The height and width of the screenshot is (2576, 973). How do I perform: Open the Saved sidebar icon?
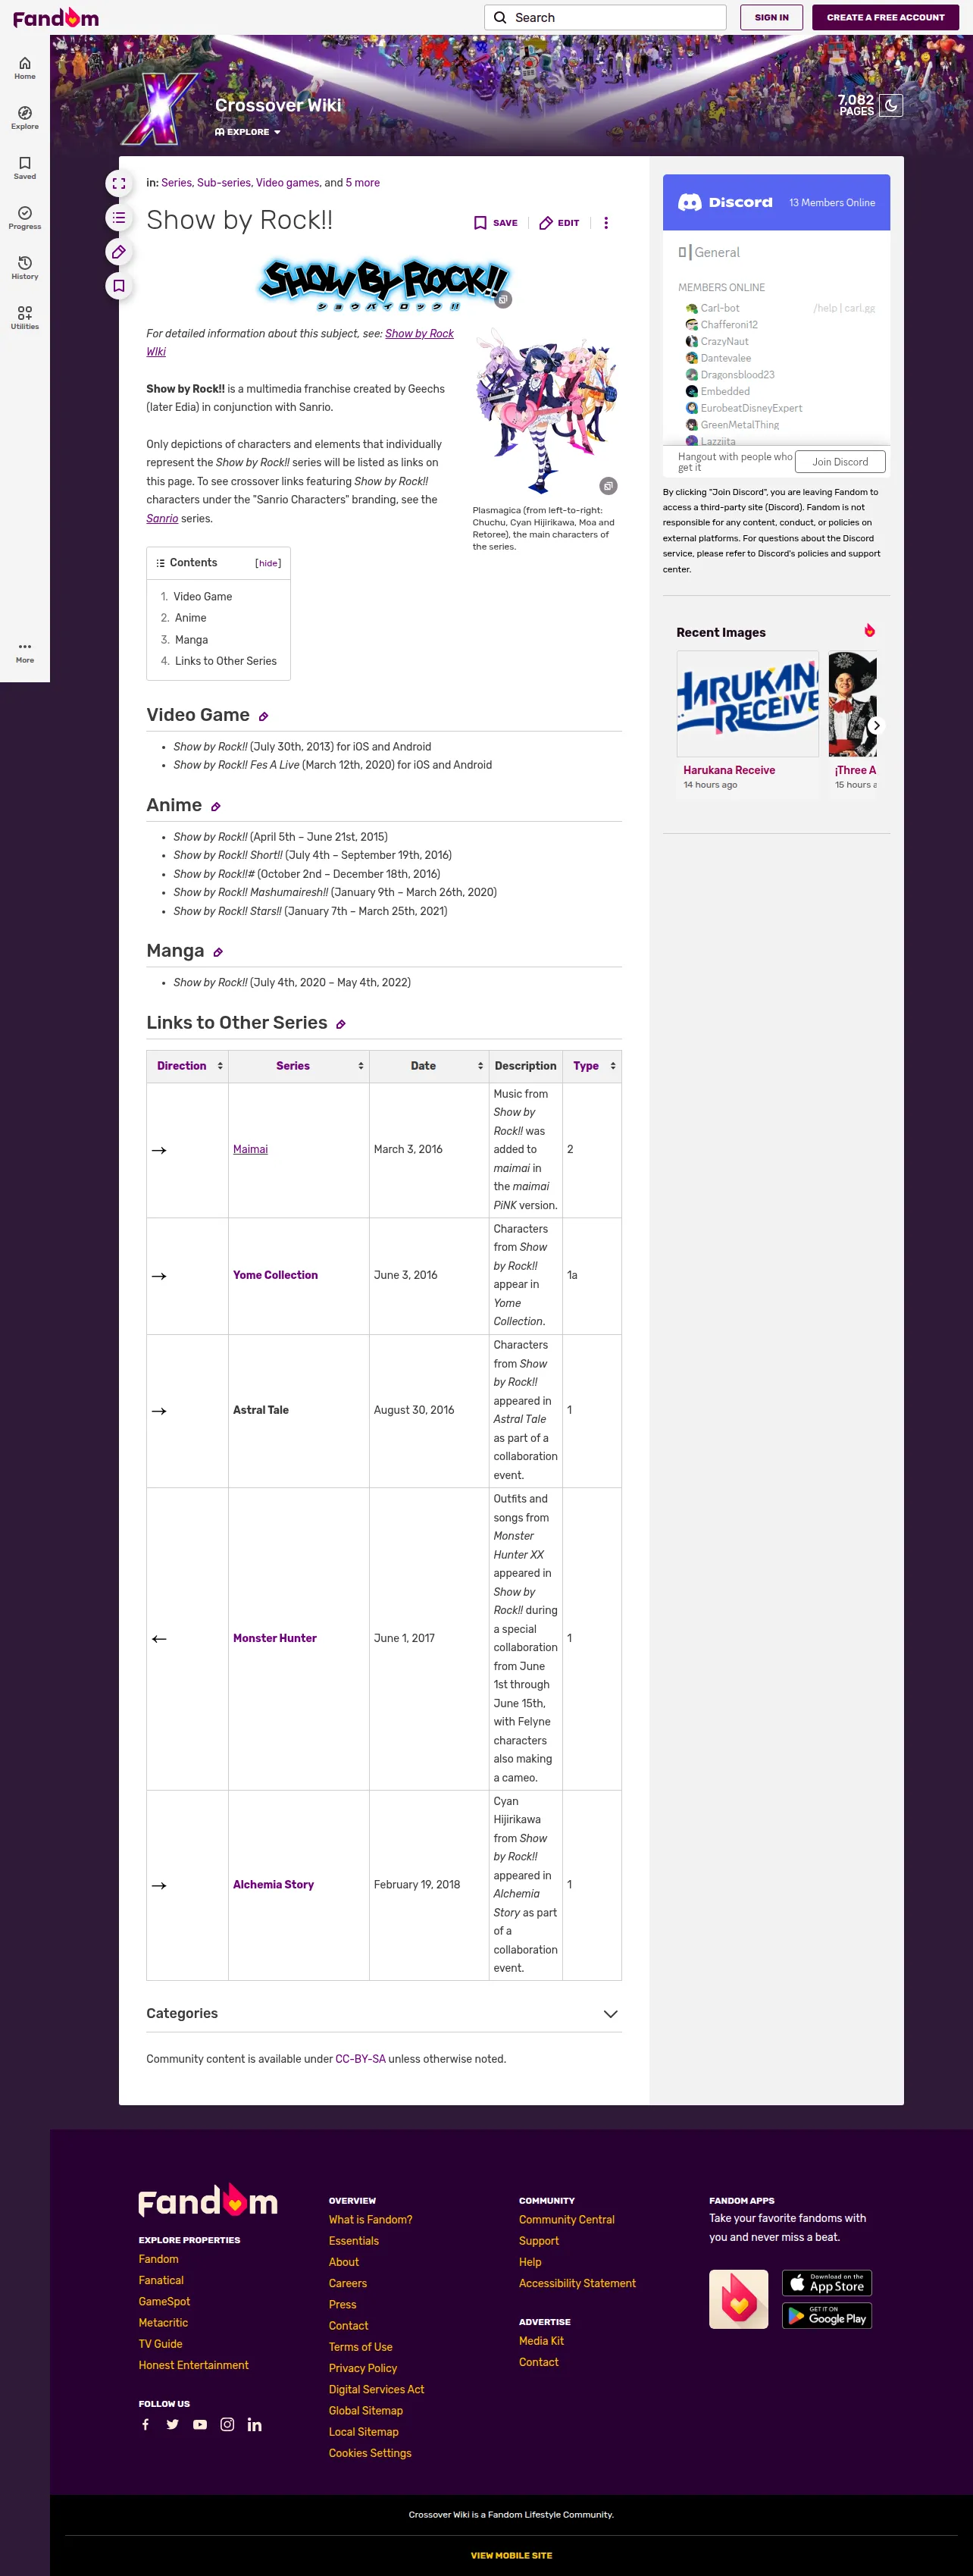(25, 168)
